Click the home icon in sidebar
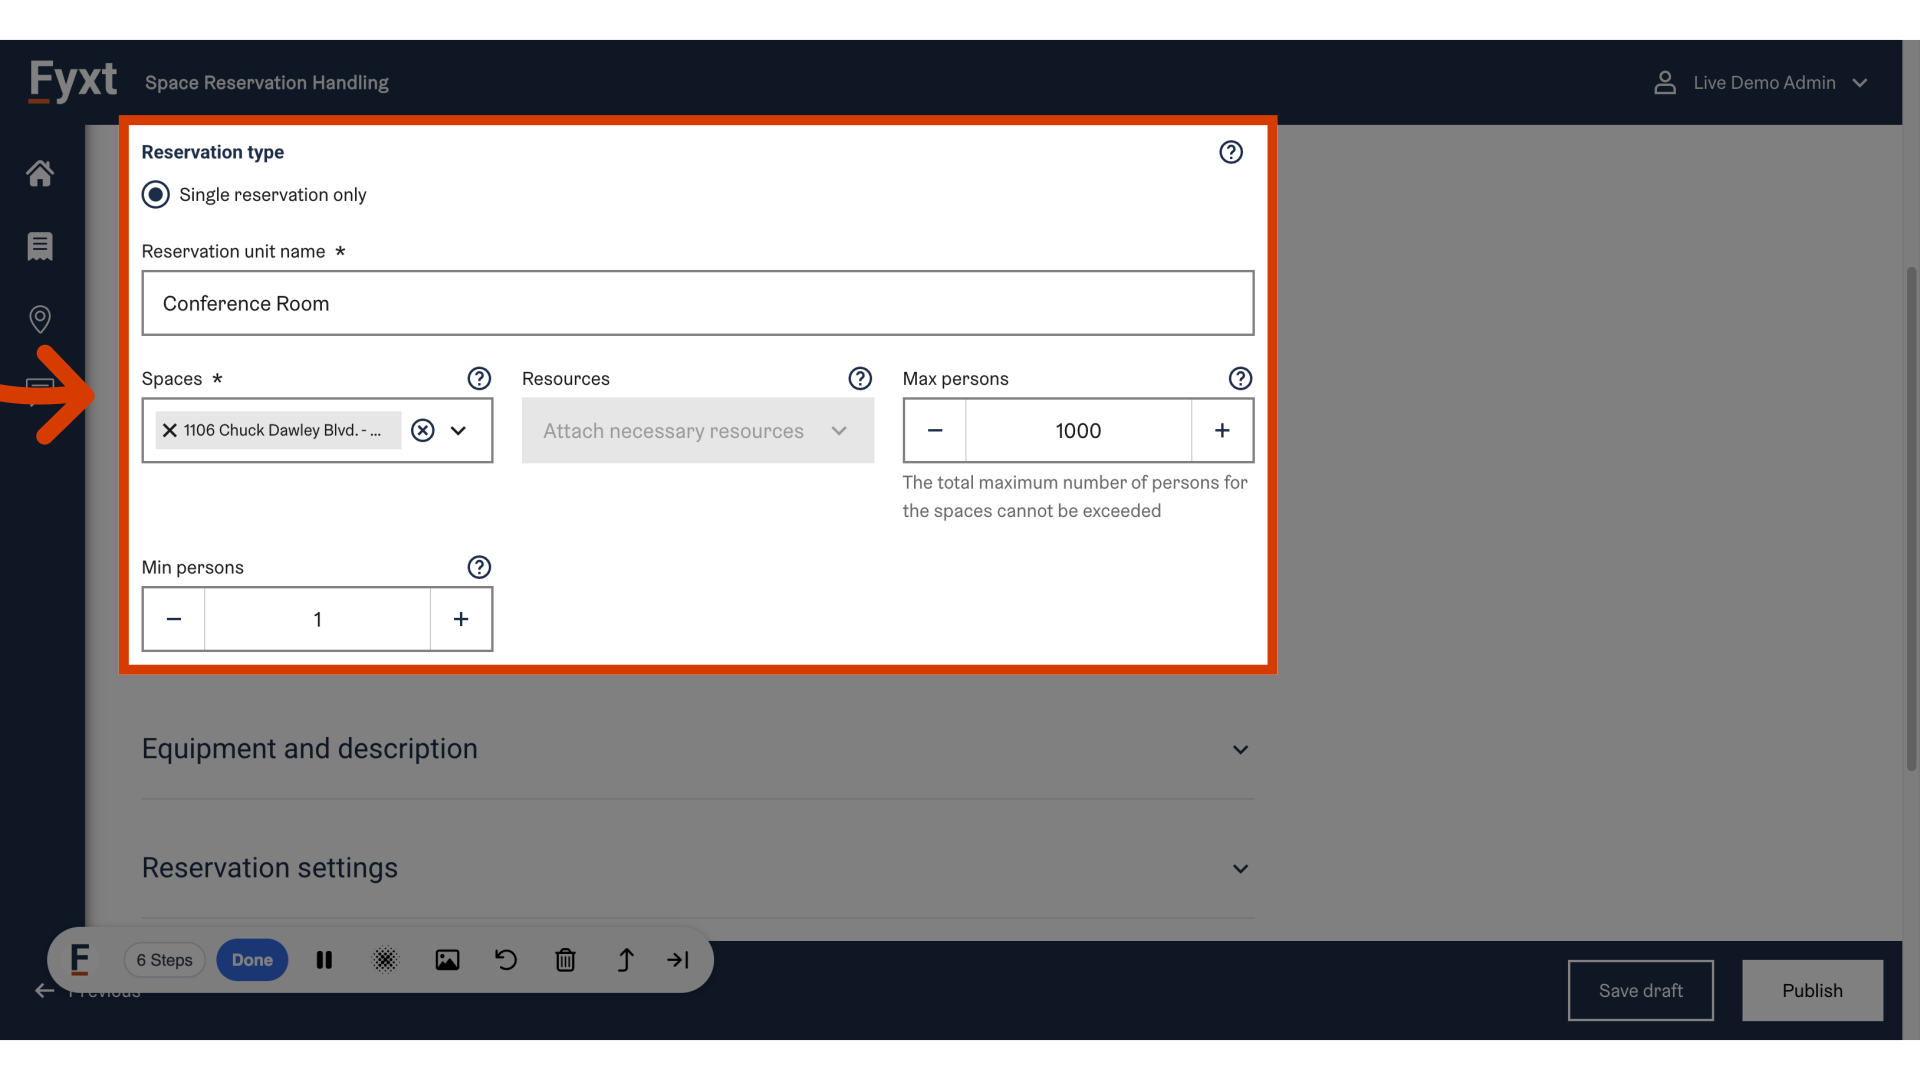1920x1080 pixels. 40,174
